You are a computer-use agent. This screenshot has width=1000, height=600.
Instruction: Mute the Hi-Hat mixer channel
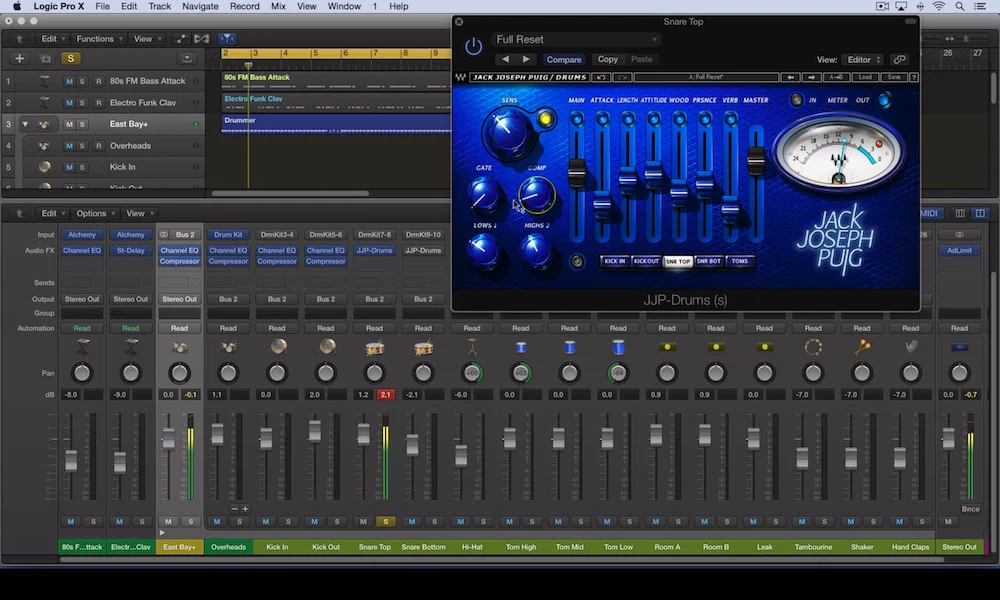click(460, 522)
